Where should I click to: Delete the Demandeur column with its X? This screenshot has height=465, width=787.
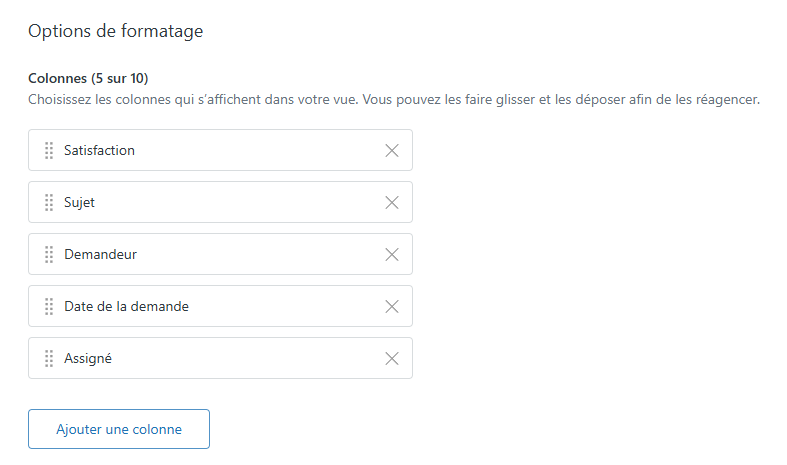tap(392, 254)
